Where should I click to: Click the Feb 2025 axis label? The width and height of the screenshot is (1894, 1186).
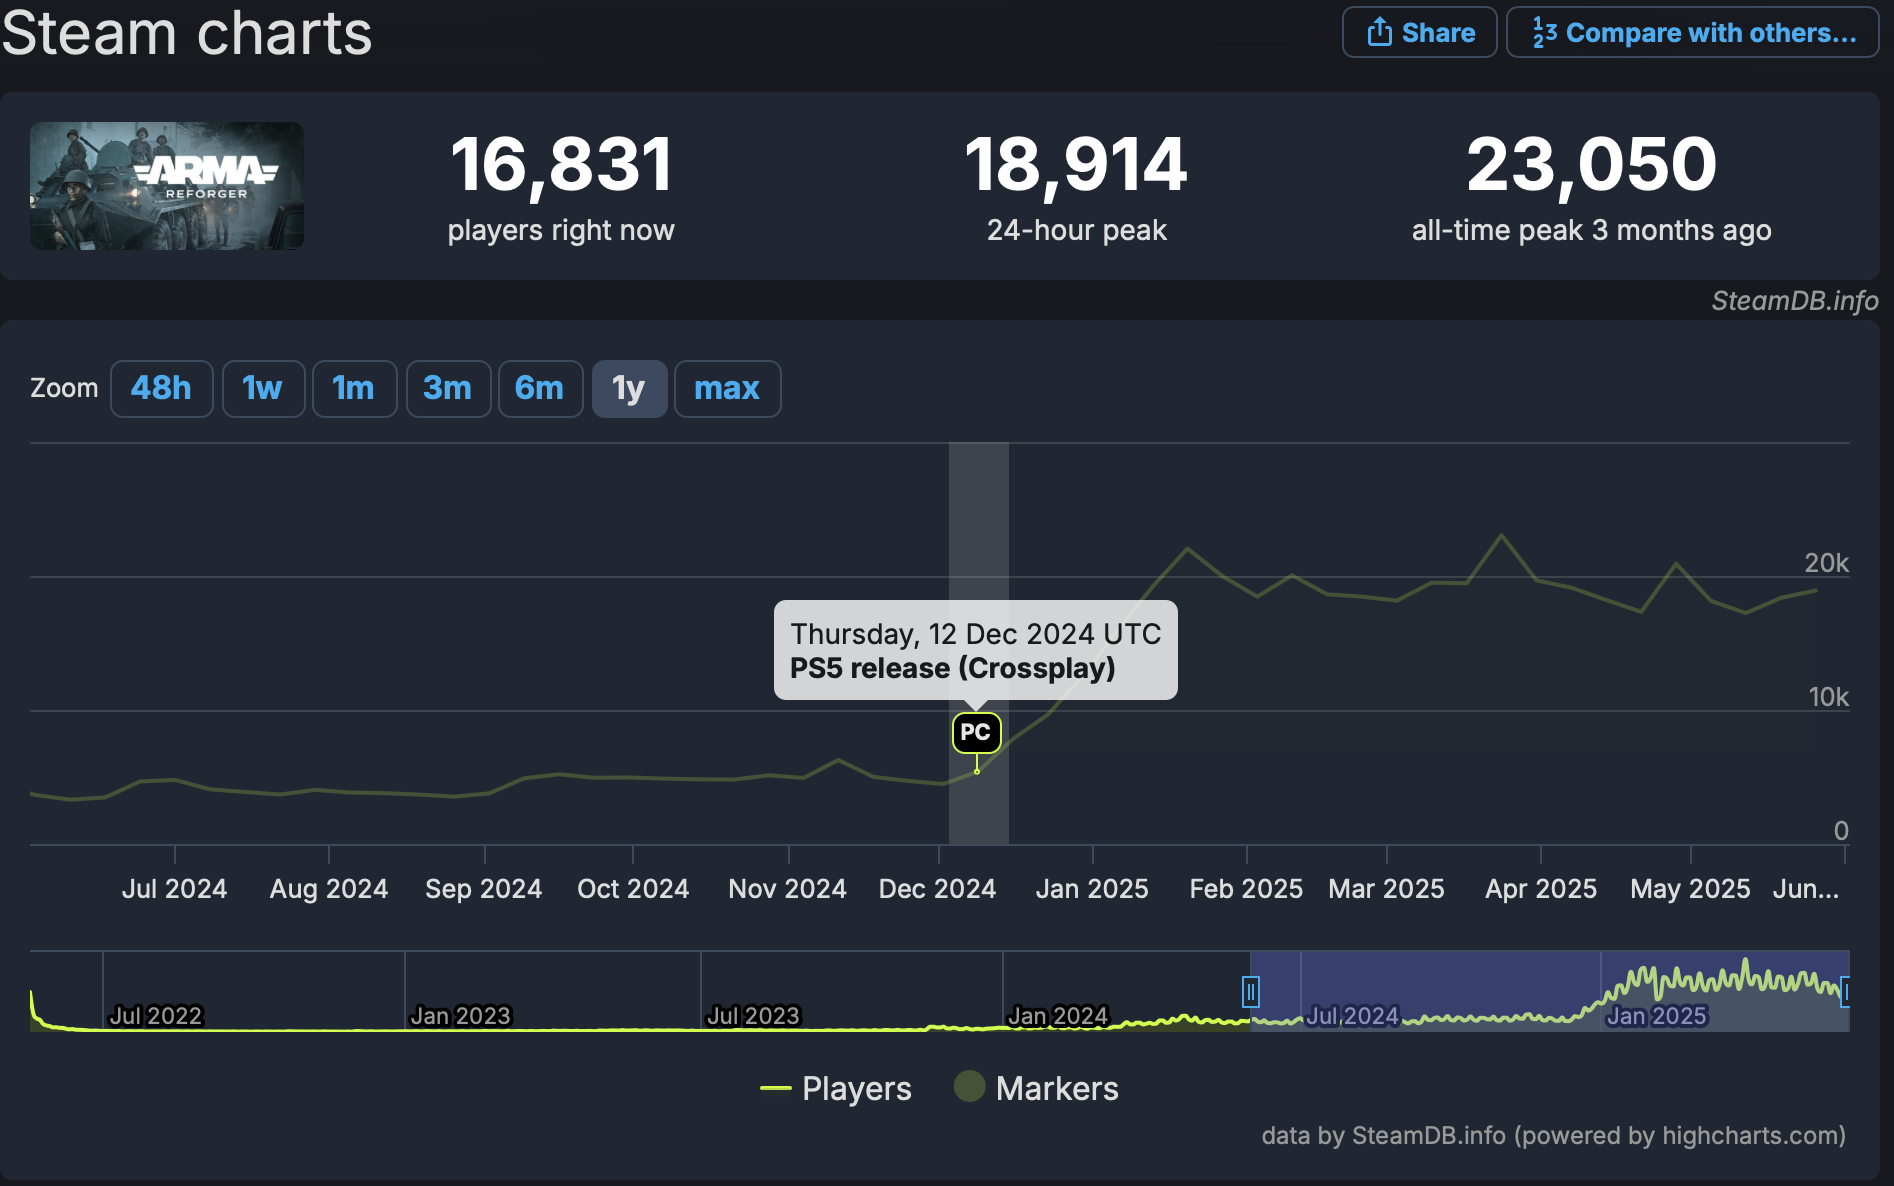[x=1246, y=889]
